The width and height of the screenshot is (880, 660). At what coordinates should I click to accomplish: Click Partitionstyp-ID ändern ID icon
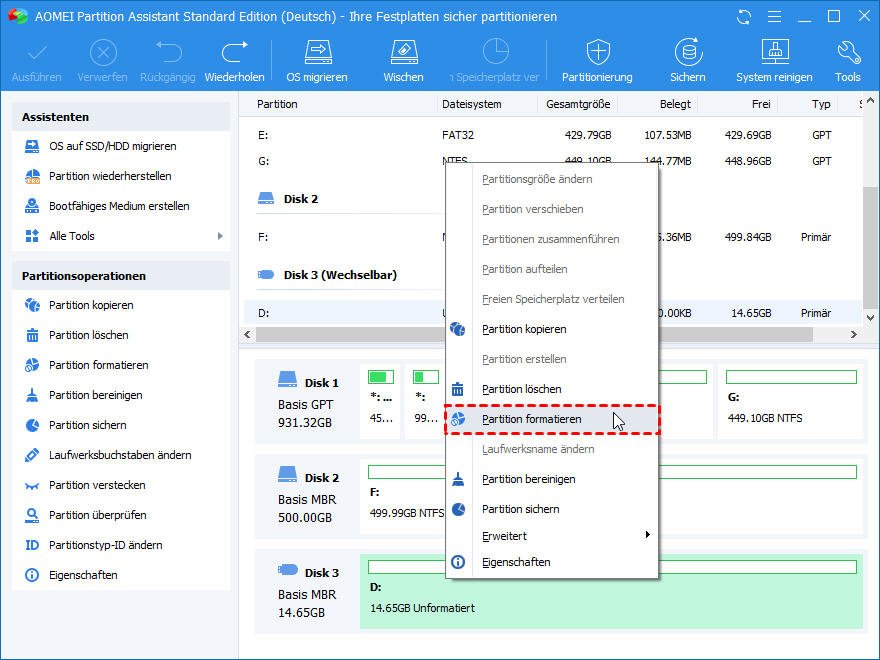(x=32, y=545)
